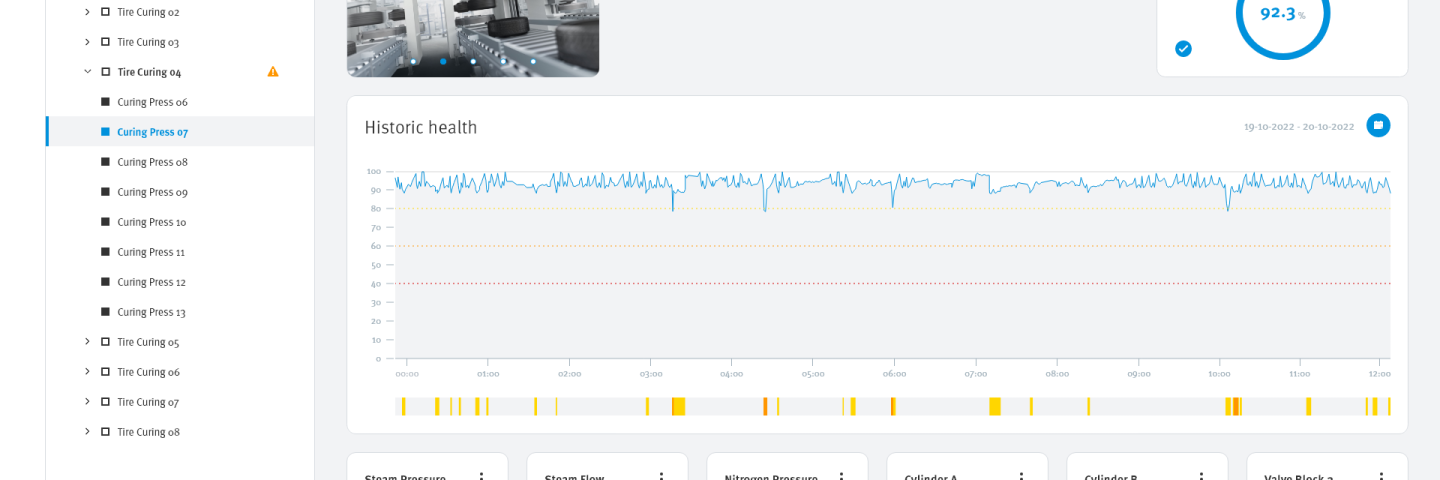This screenshot has height=480, width=1440.
Task: Click the 19-10-2022 - 20-10-2022 date range
Action: (x=1298, y=127)
